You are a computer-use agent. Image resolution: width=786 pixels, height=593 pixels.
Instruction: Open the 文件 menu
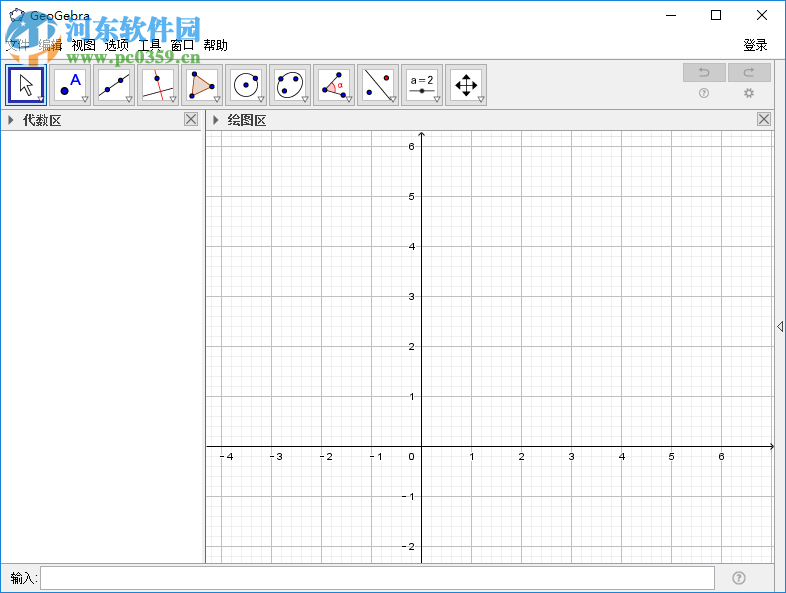click(x=18, y=45)
